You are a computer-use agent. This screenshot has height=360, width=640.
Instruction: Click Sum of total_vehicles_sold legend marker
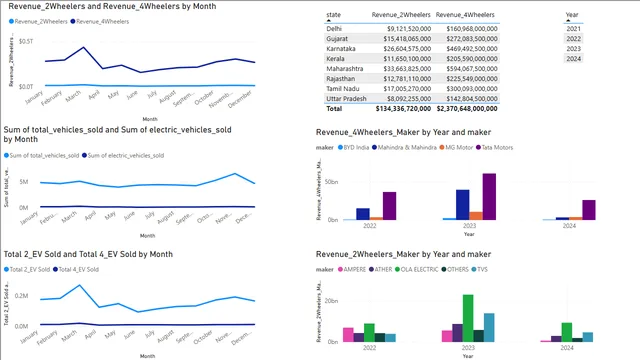pyautogui.click(x=6, y=156)
